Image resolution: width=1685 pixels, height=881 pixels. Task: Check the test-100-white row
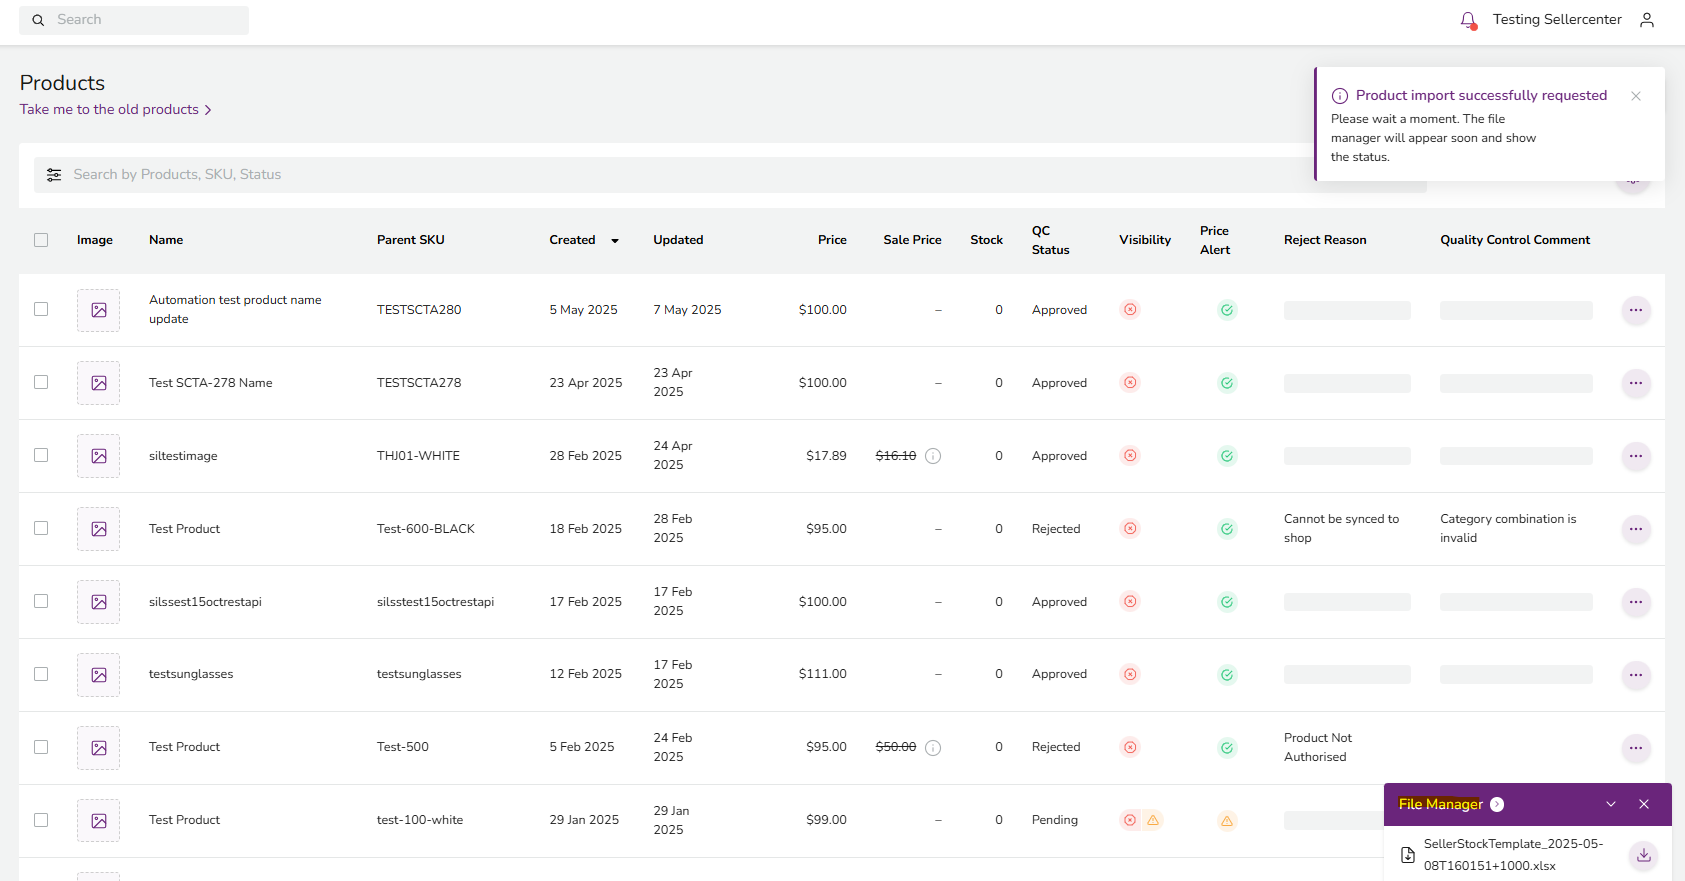coord(41,820)
